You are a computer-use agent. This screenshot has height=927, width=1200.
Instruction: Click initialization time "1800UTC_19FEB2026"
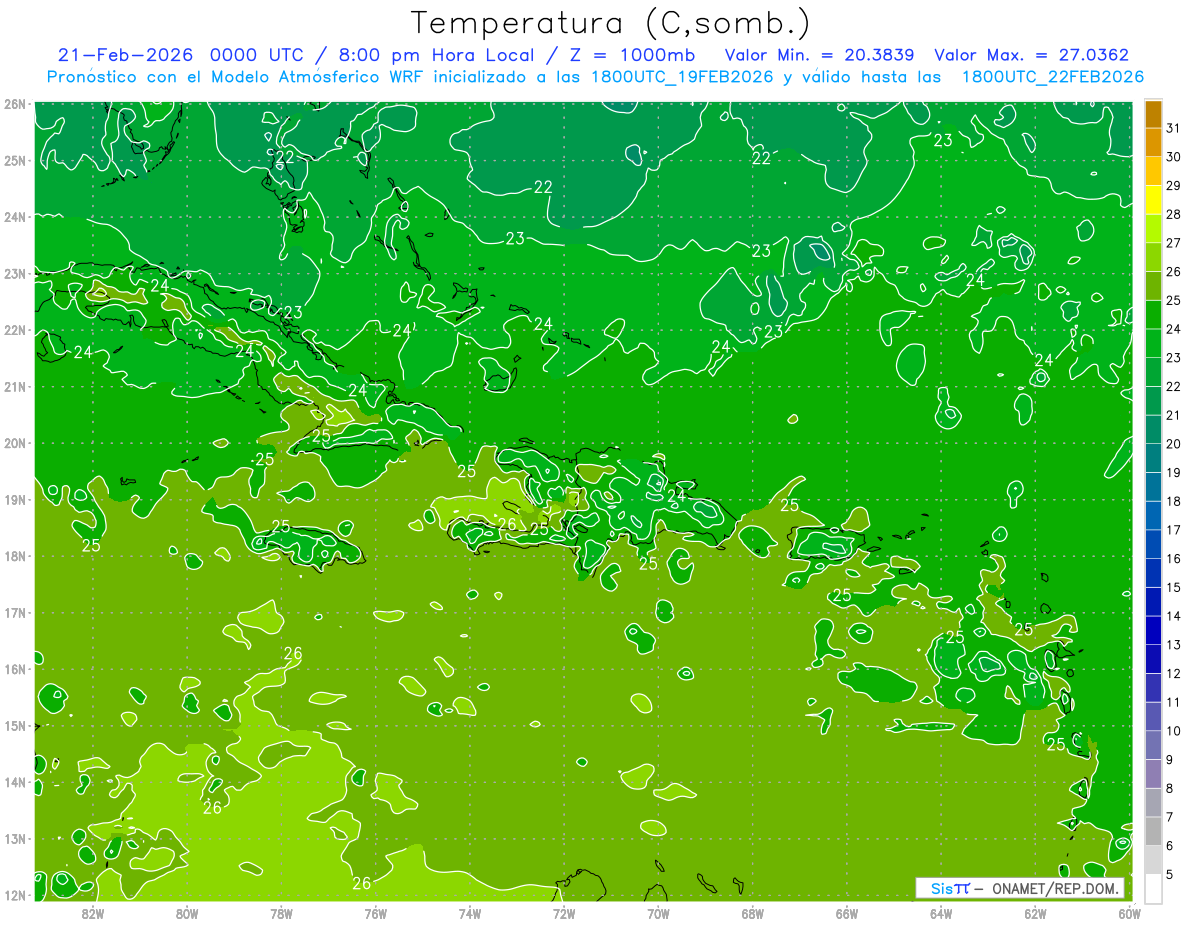(682, 77)
